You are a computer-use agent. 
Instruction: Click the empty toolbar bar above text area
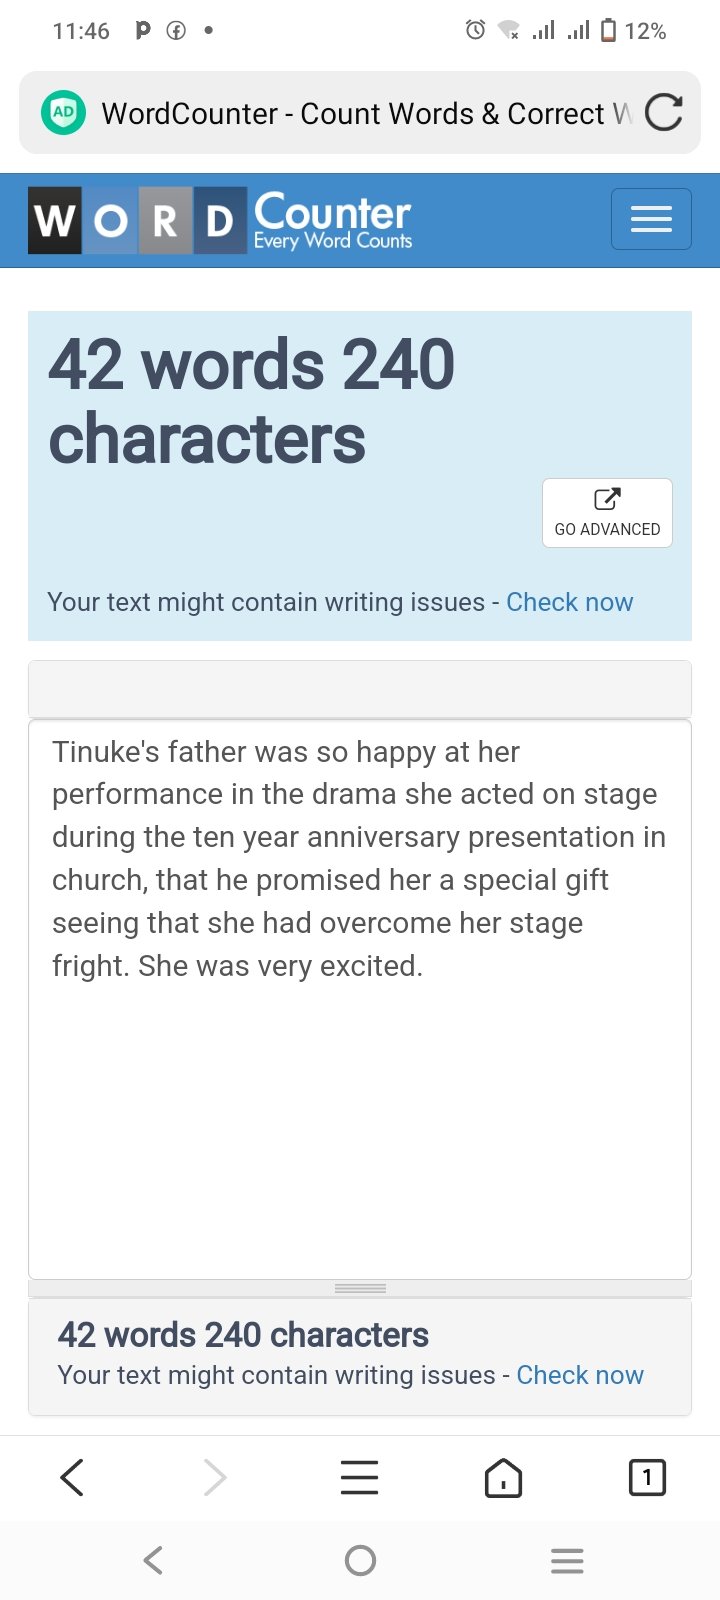(x=360, y=688)
